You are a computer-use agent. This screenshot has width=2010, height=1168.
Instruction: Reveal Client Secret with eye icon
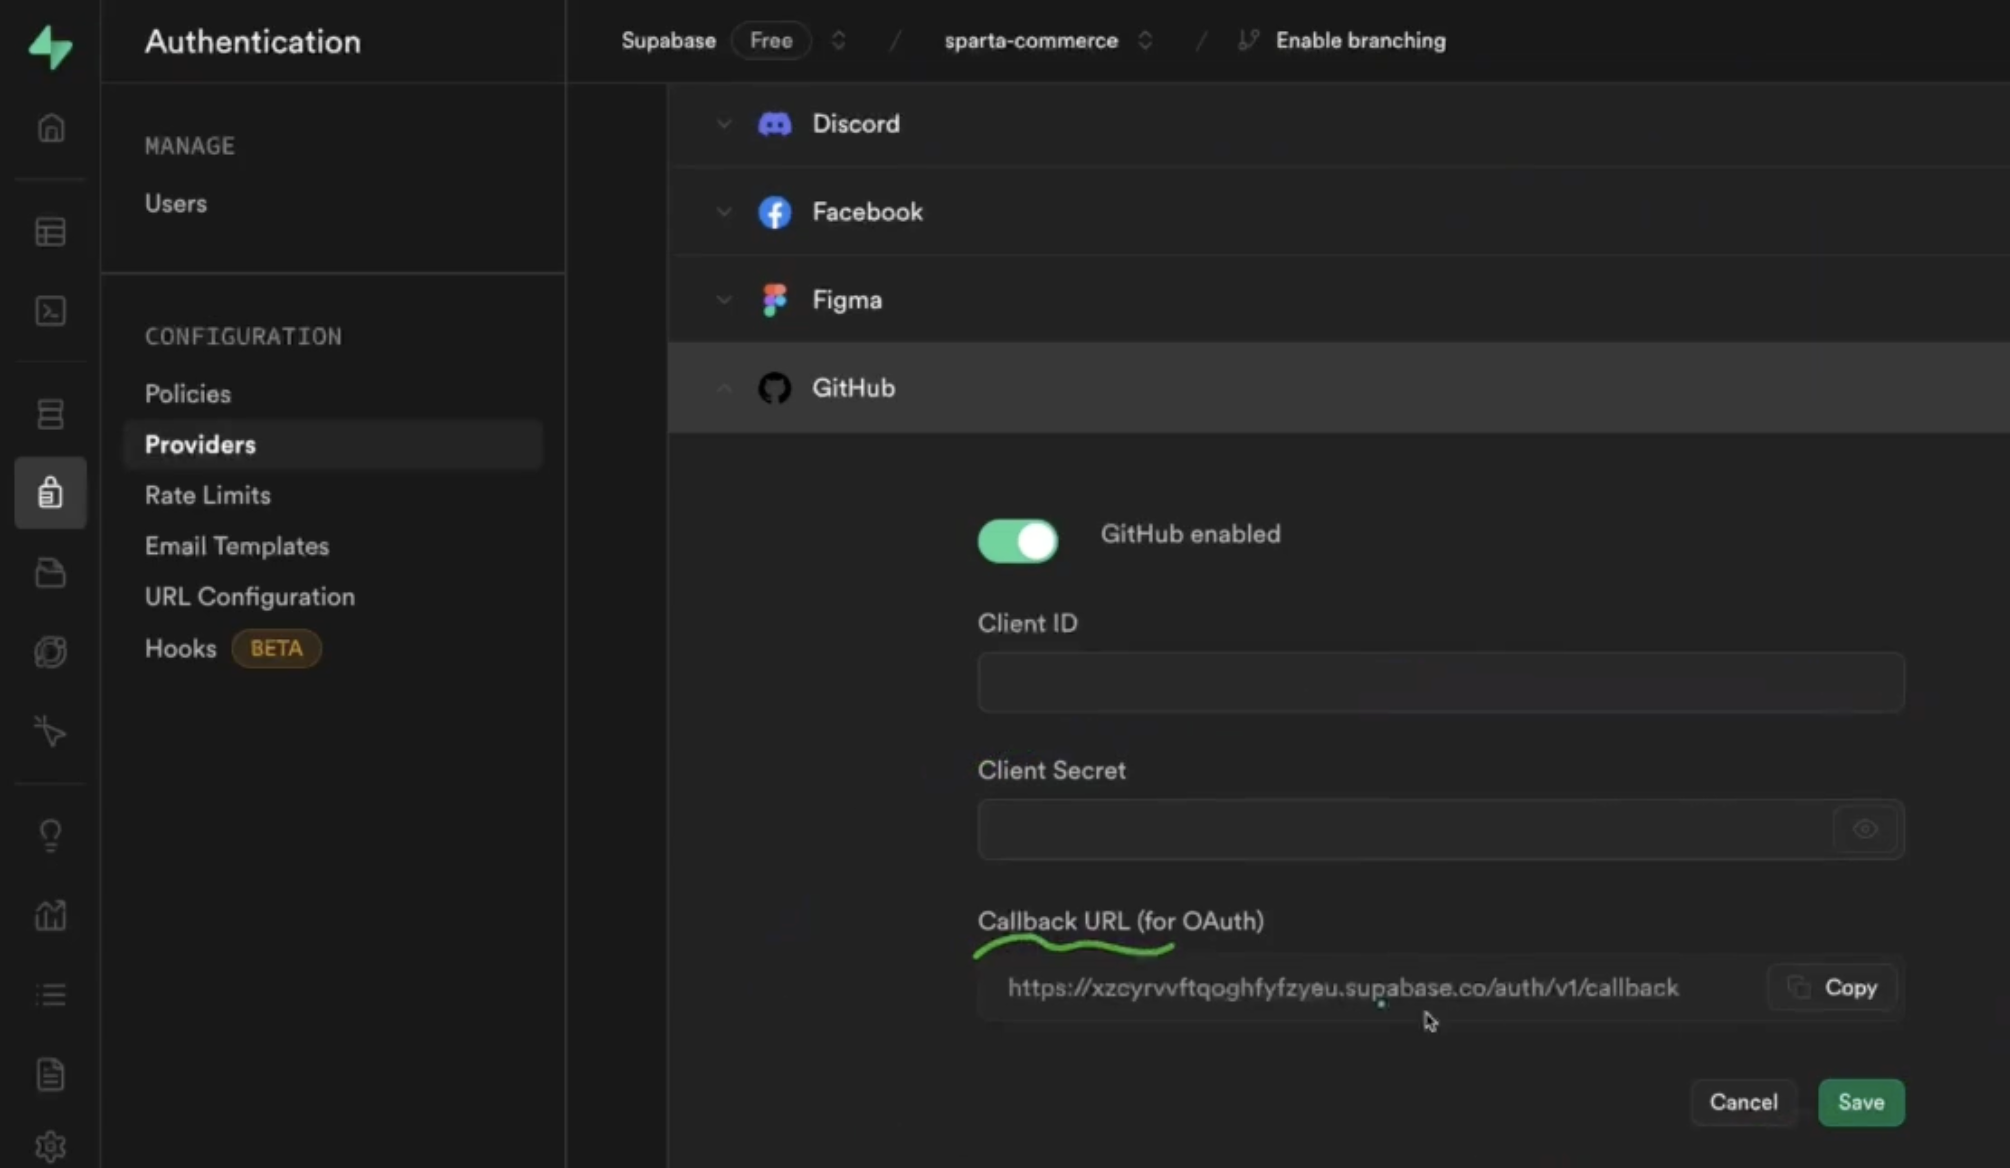[x=1864, y=829]
